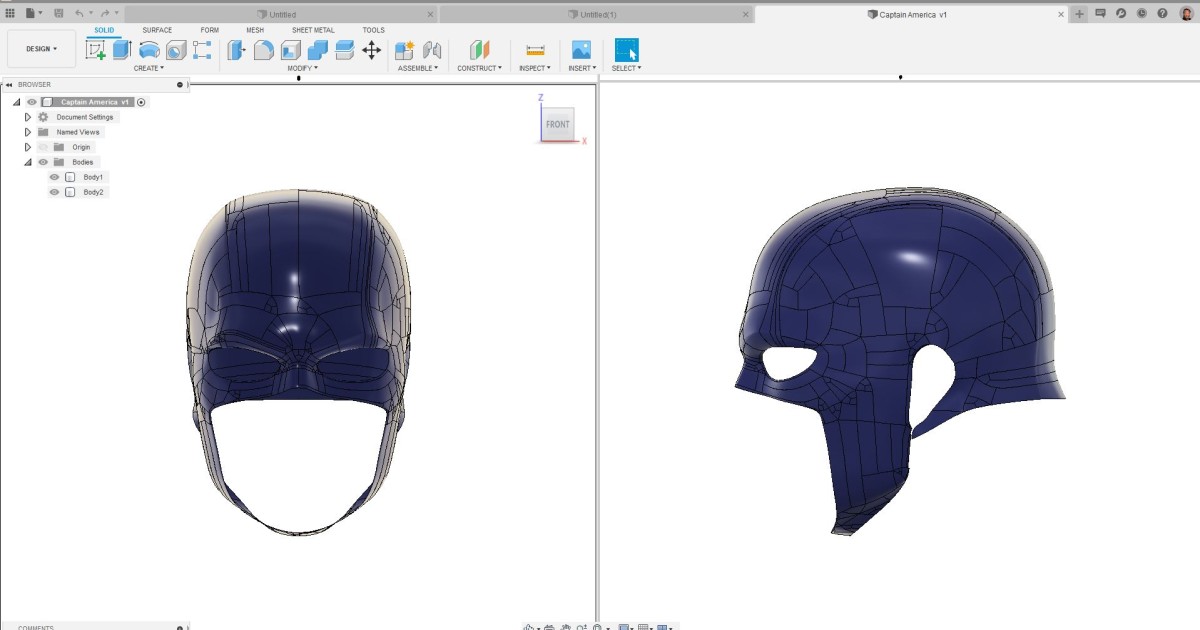Hide Body1 in the browser
The height and width of the screenshot is (630, 1200).
[54, 177]
